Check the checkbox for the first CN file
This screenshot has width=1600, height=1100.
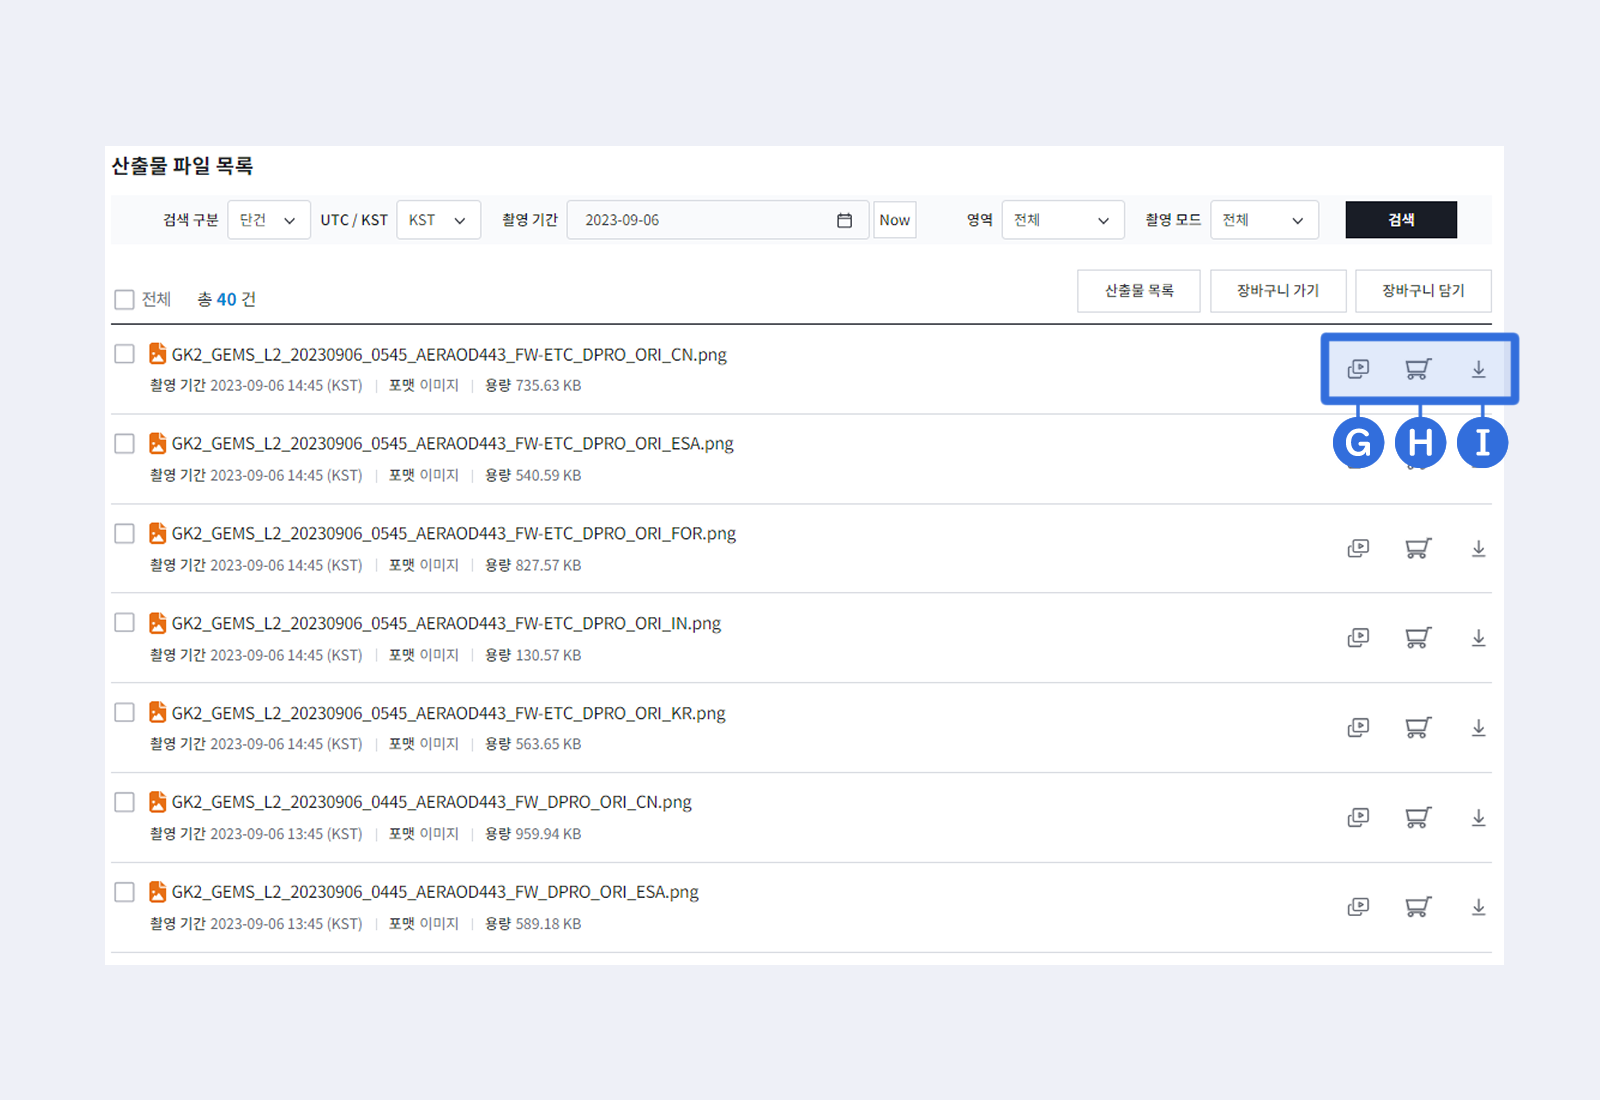pos(124,353)
